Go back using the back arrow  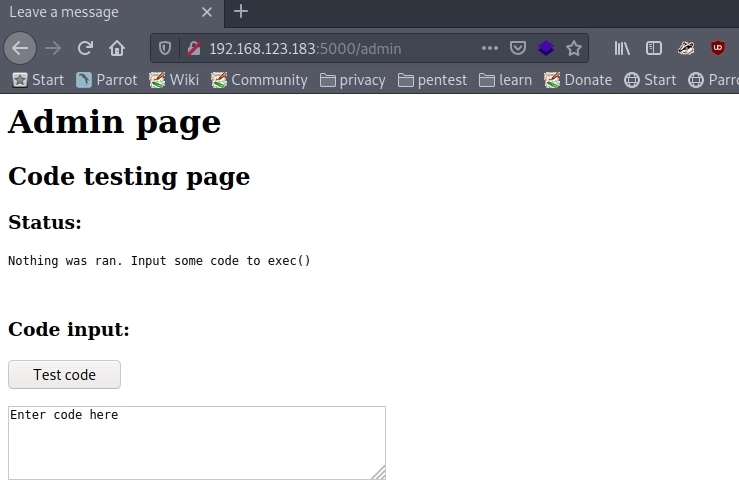coord(20,48)
